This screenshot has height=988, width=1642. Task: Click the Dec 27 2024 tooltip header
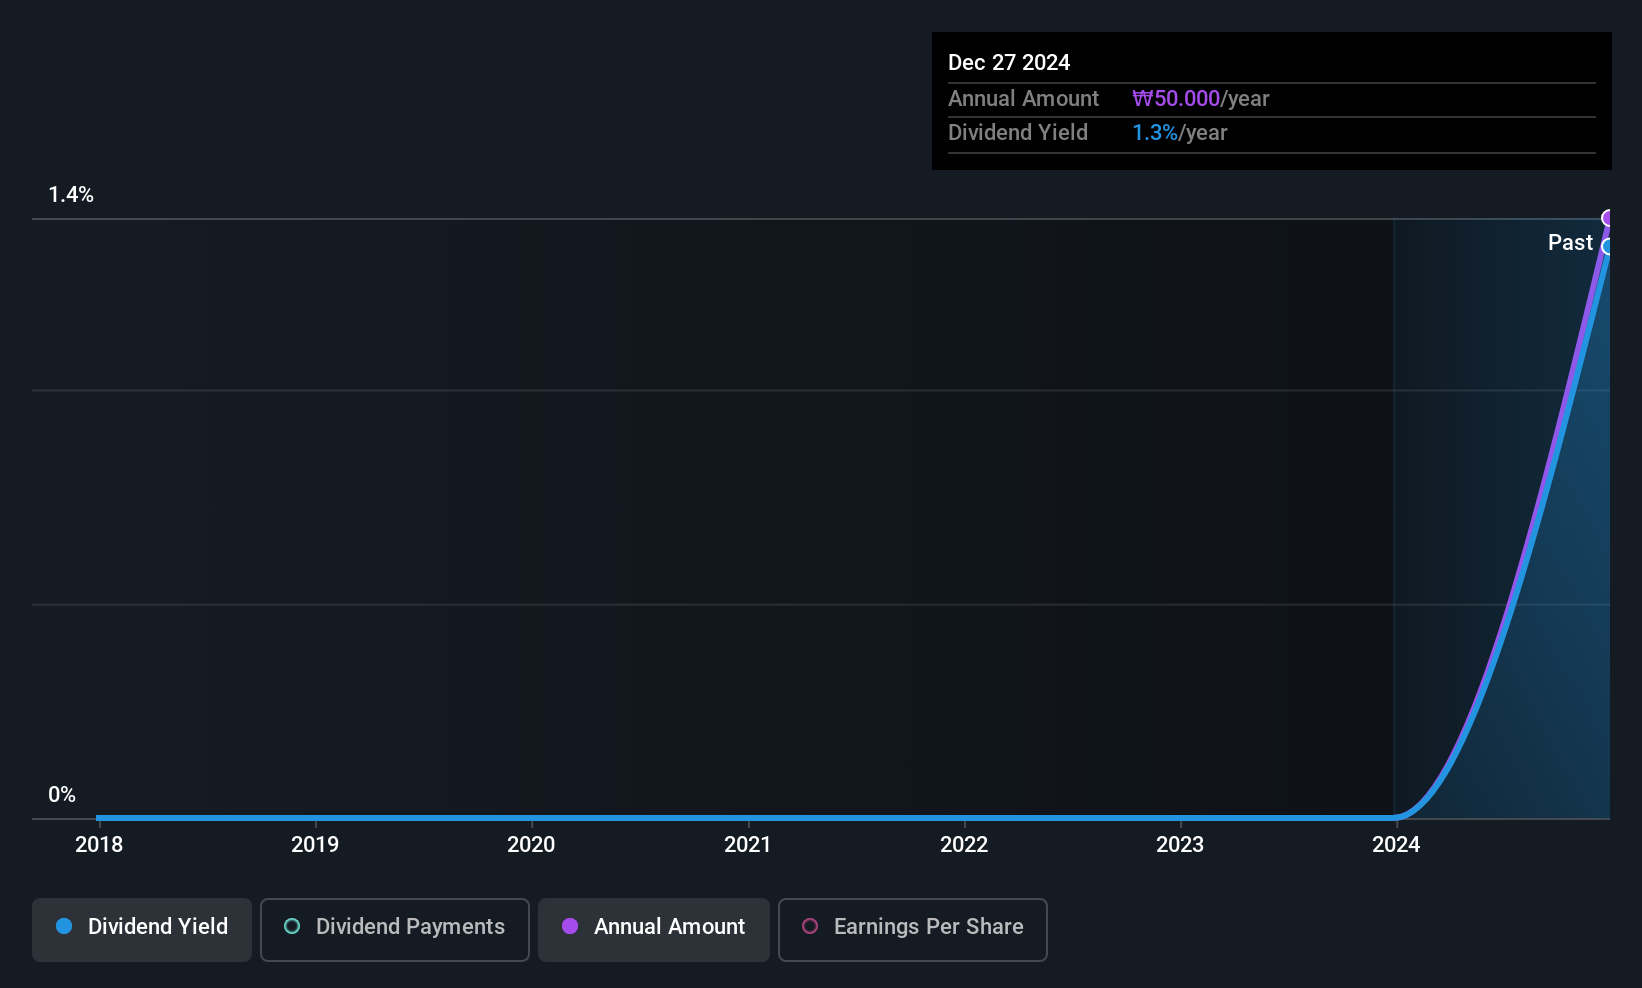tap(1008, 62)
